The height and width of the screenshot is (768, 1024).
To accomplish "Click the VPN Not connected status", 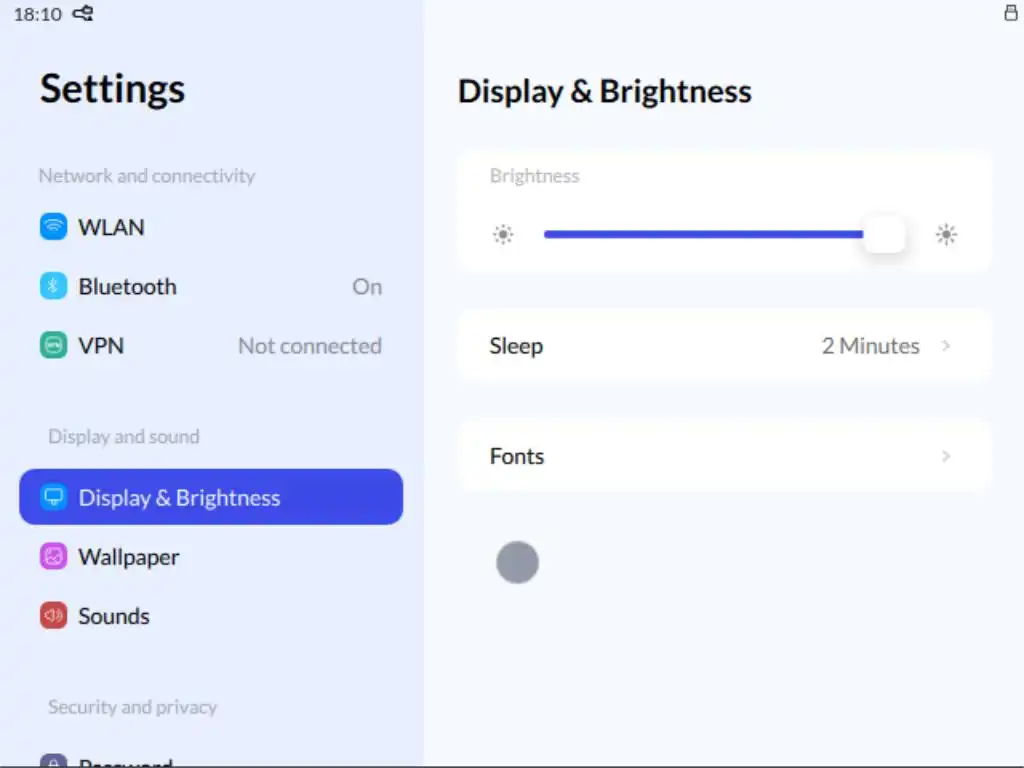I will tap(310, 346).
